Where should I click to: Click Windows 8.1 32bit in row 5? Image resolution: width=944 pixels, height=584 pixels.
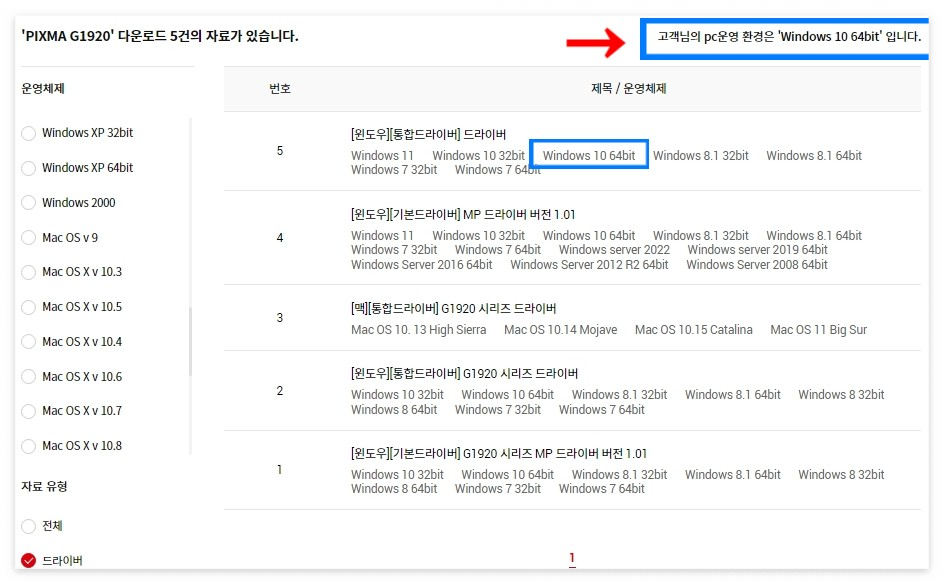point(701,155)
